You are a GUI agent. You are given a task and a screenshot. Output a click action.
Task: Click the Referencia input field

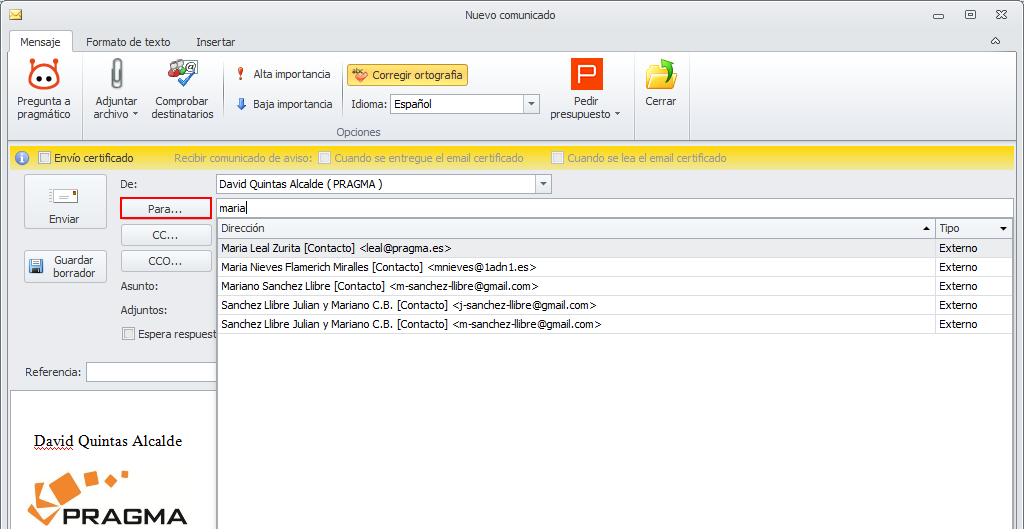point(150,372)
